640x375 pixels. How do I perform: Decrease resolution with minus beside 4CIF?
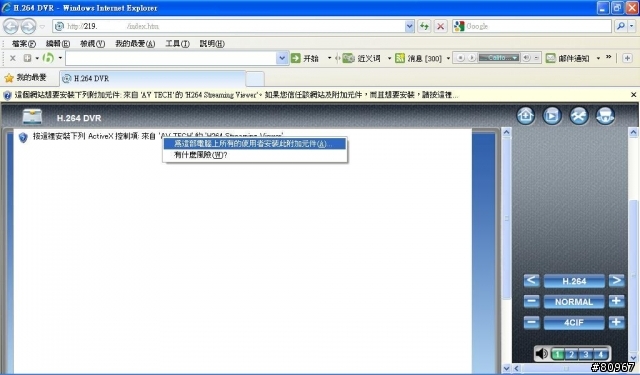click(x=531, y=322)
